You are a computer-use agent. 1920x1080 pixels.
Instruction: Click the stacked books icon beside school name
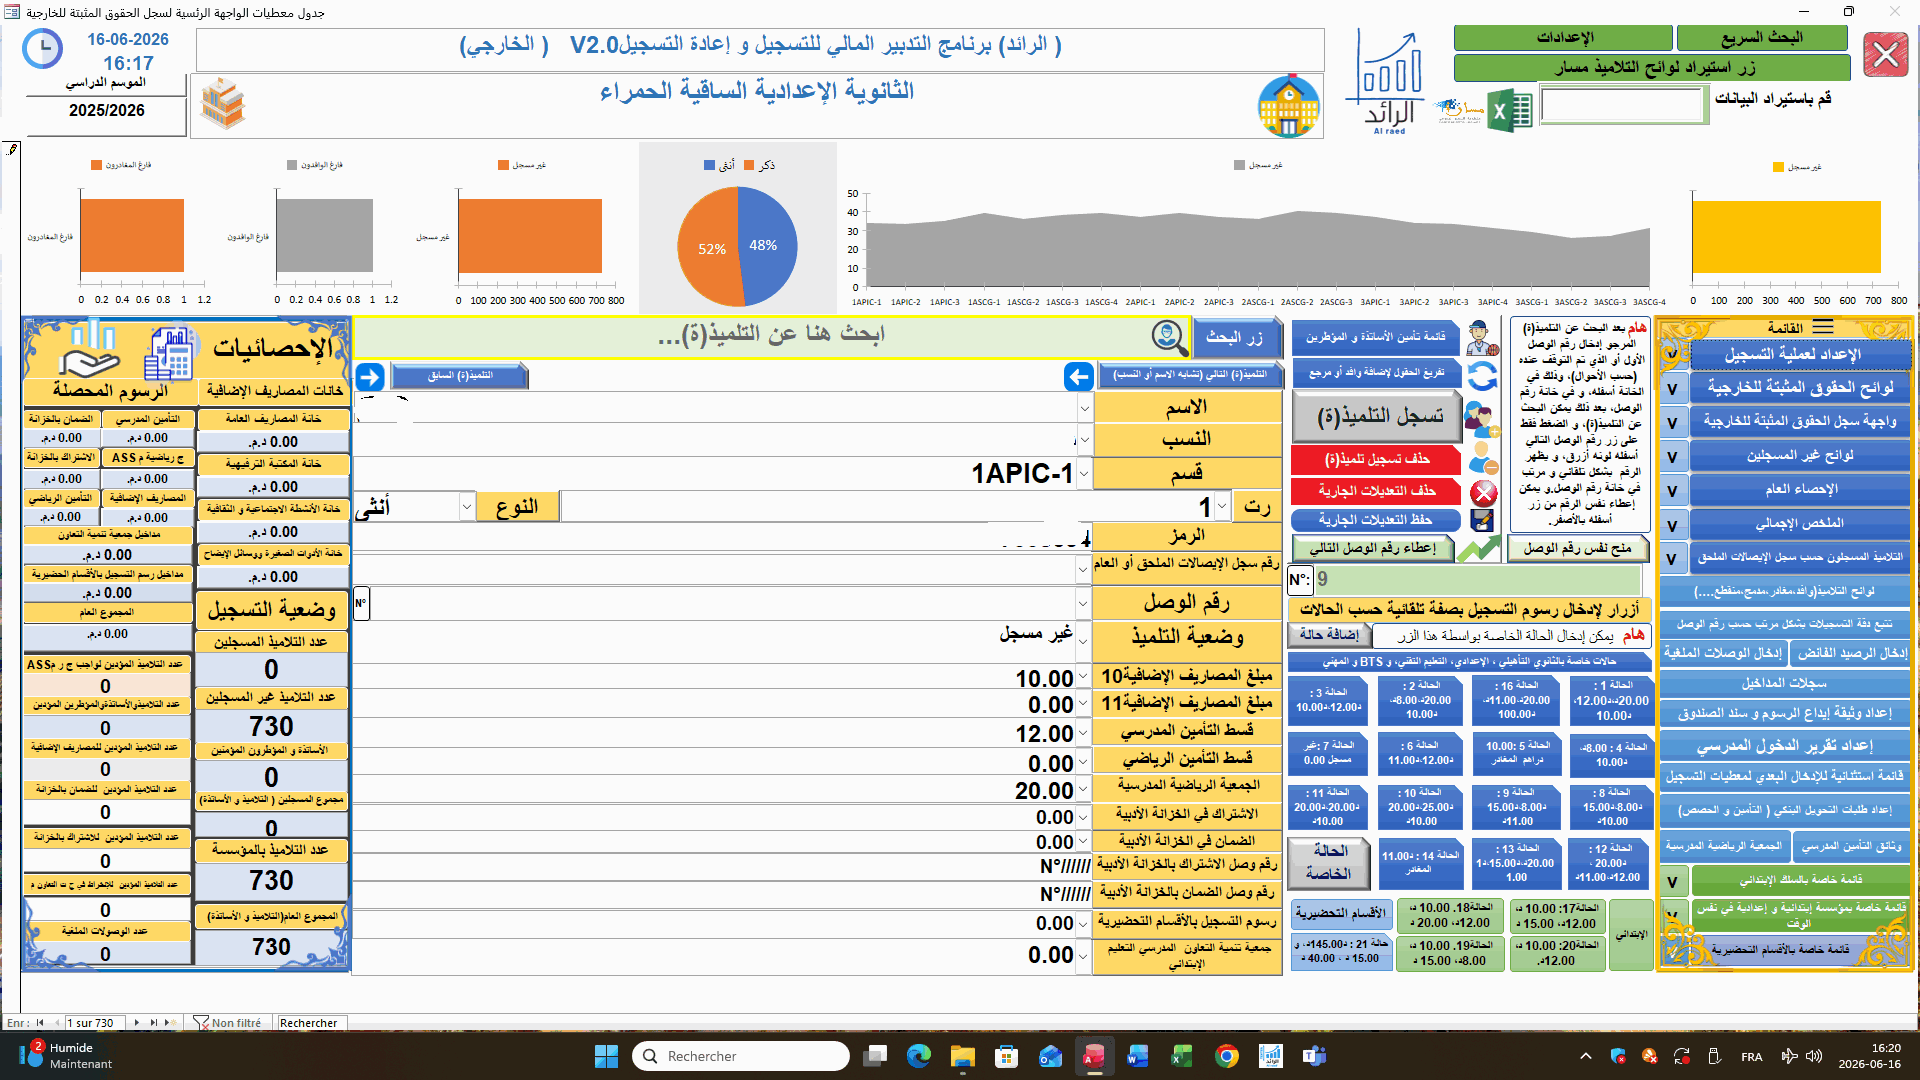pyautogui.click(x=223, y=104)
